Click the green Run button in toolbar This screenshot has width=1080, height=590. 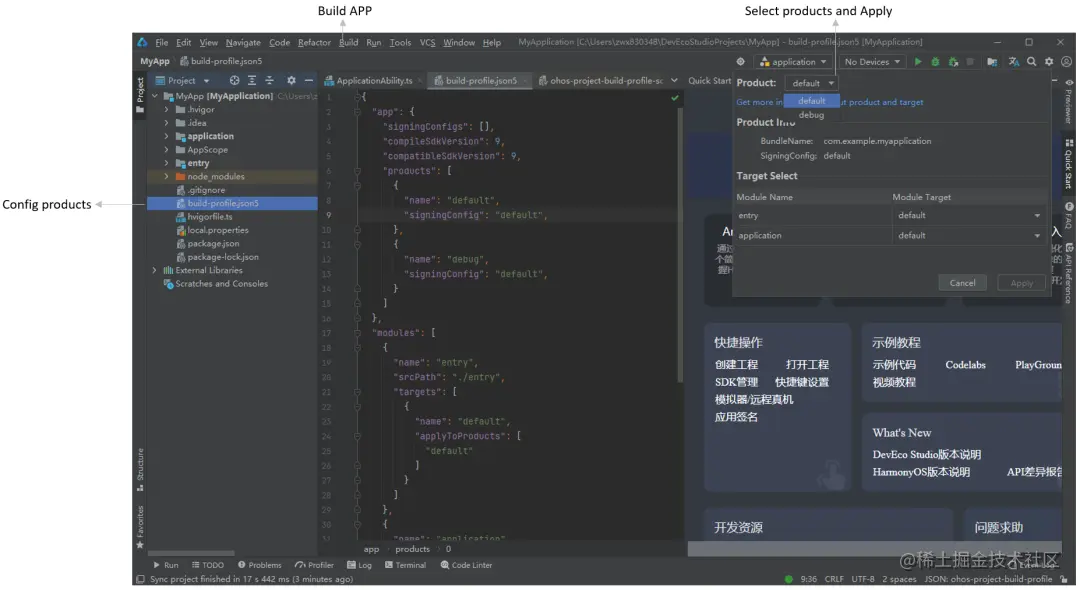coord(917,62)
